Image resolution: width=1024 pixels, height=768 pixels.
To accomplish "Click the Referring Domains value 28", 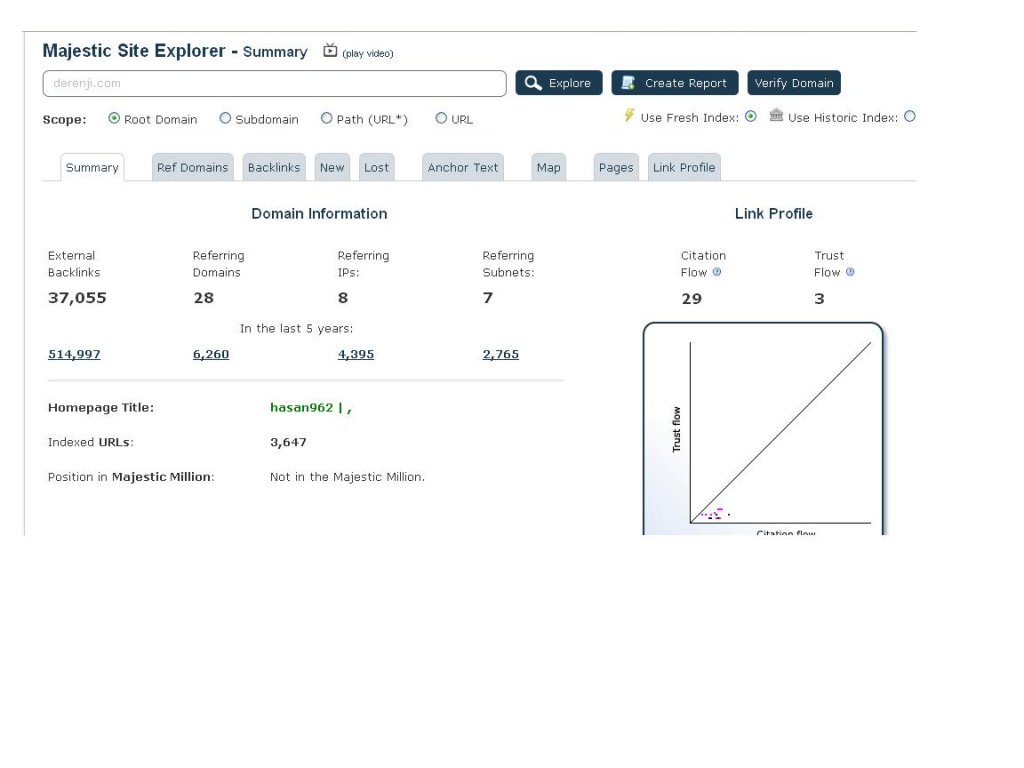I will 204,298.
